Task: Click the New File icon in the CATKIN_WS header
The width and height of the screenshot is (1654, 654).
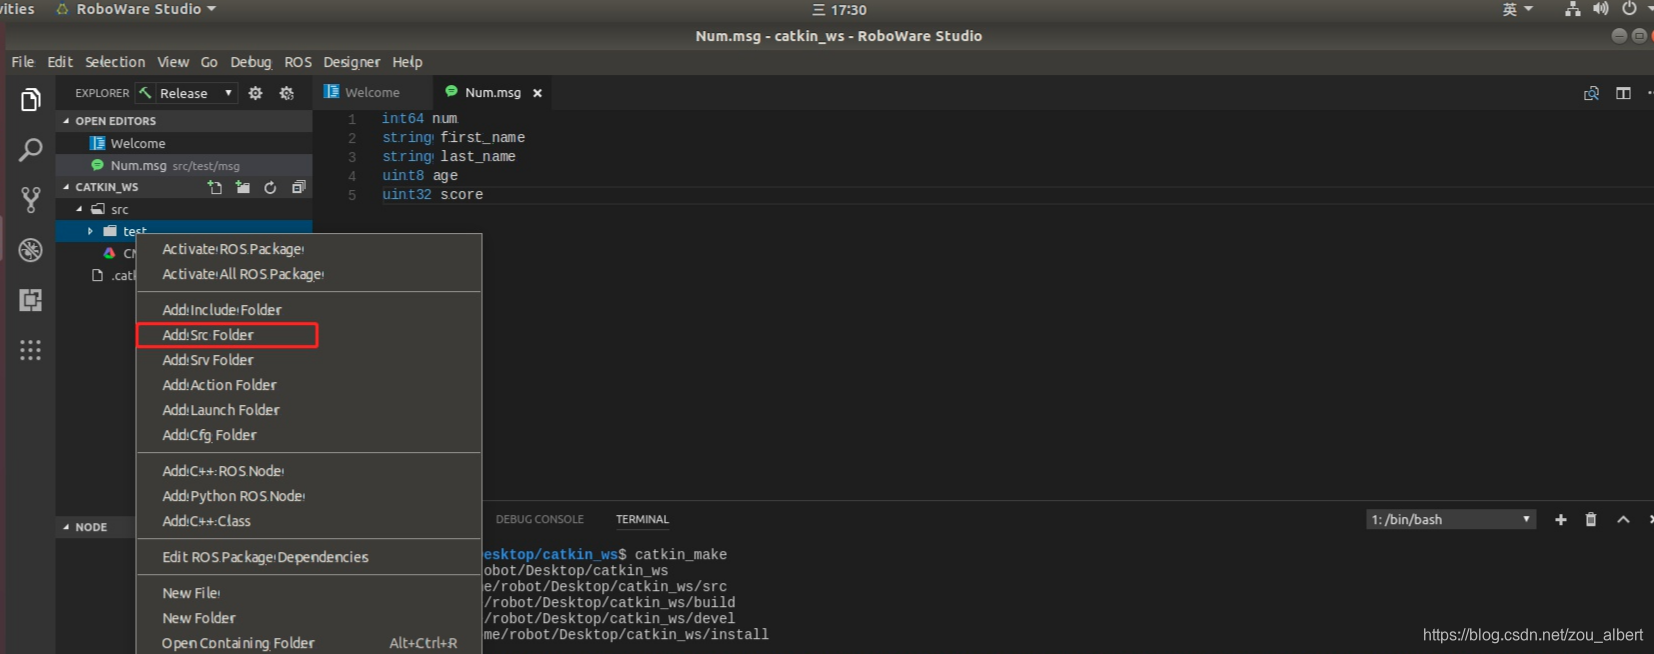Action: click(x=215, y=187)
